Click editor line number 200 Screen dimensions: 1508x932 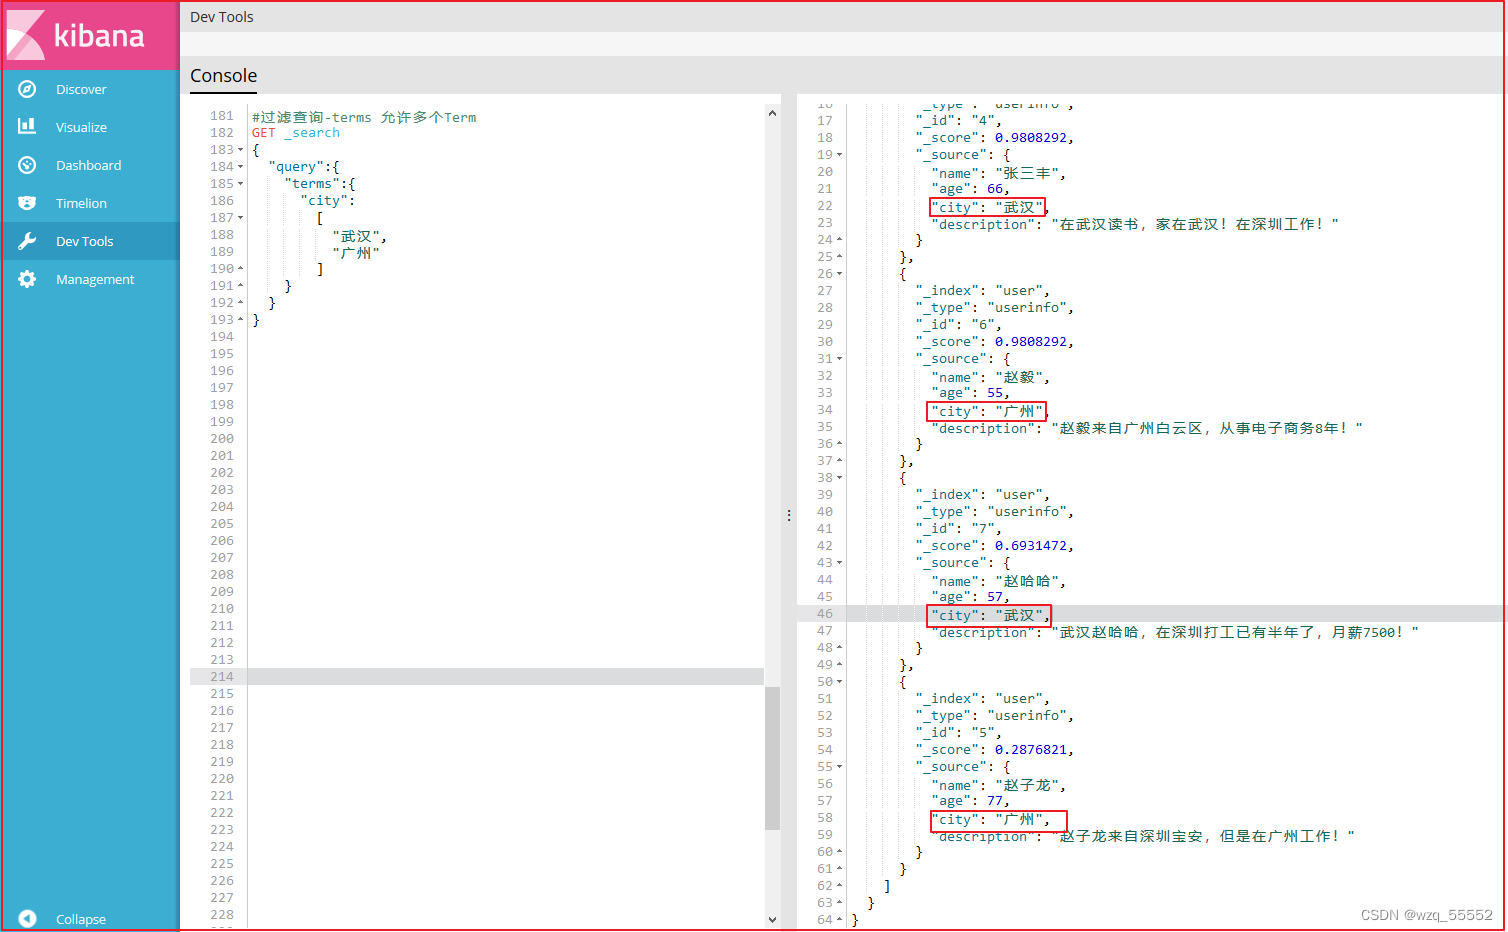222,439
